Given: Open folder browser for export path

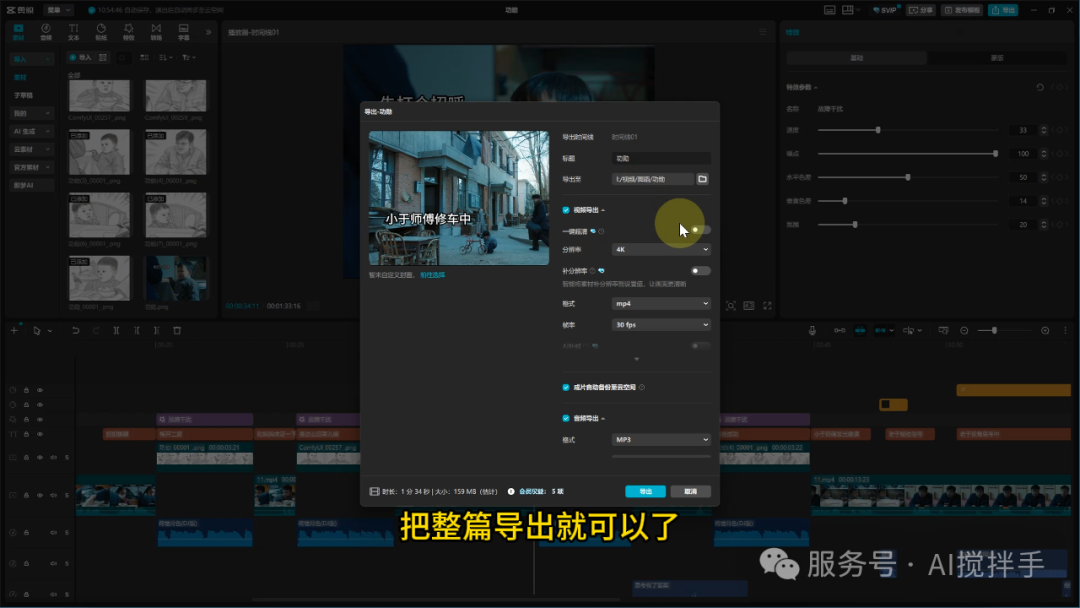Looking at the screenshot, I should [x=703, y=179].
